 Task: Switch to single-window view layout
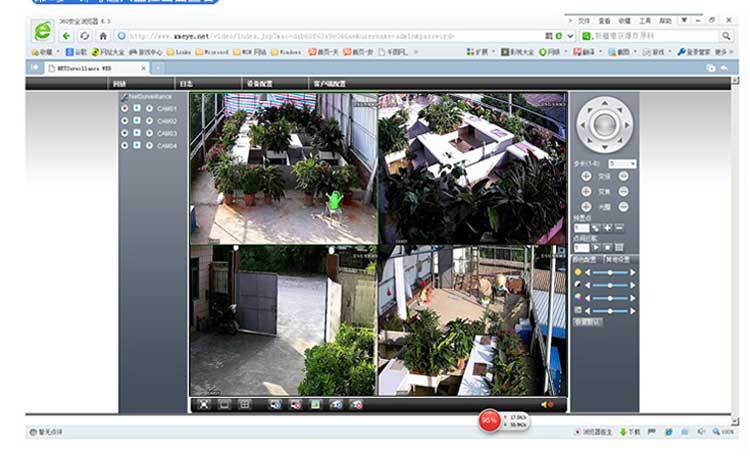coord(224,405)
